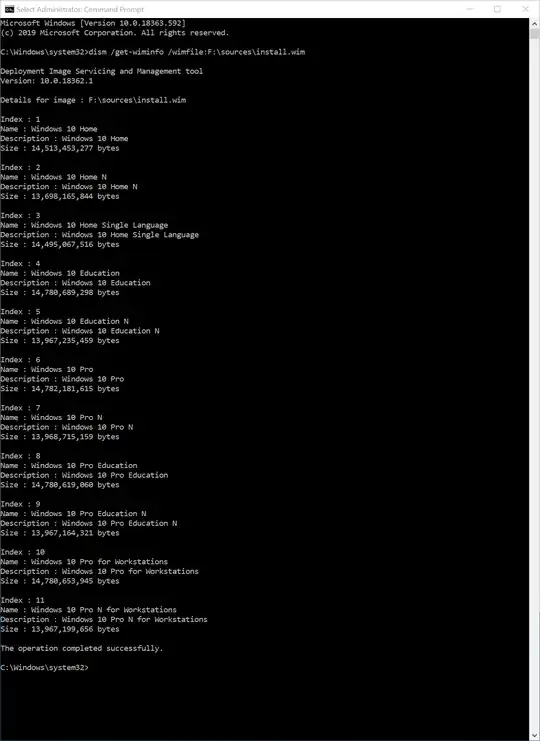Click the Command Prompt icon in title bar

(9, 9)
